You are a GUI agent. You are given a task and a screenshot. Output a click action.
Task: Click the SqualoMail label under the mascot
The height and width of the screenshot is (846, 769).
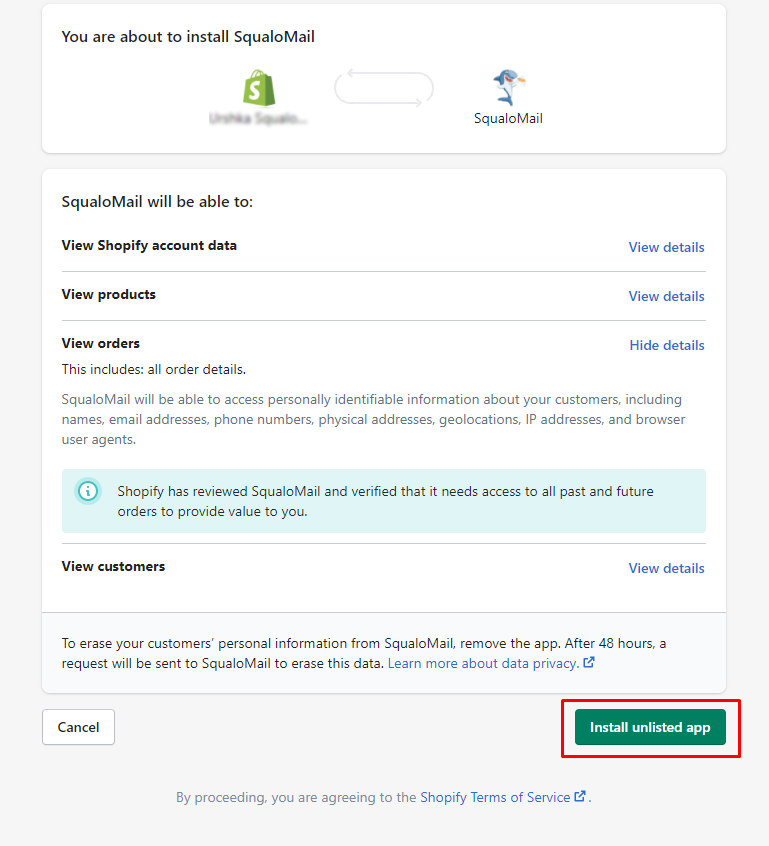(x=508, y=118)
